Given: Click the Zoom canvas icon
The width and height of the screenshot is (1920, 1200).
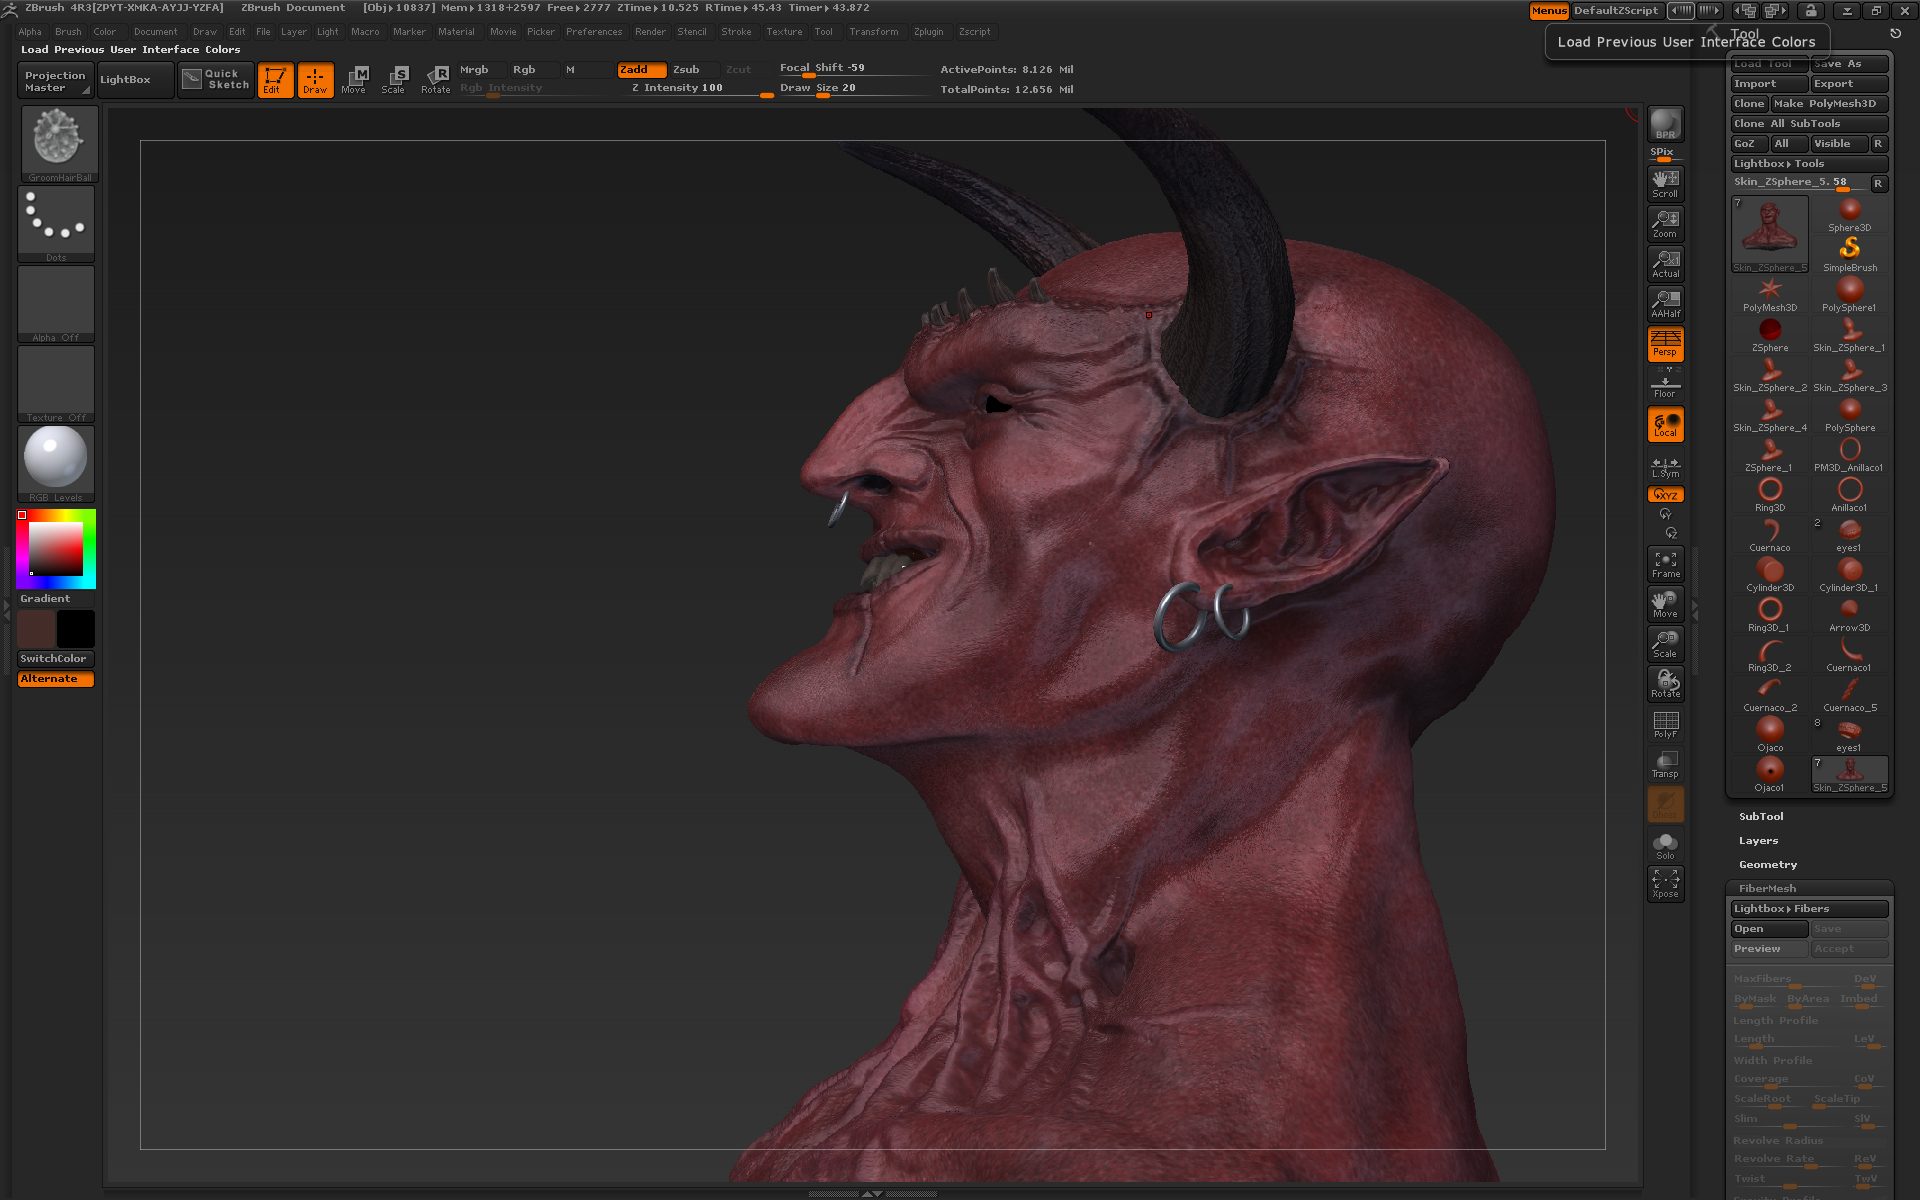Looking at the screenshot, I should point(1665,223).
